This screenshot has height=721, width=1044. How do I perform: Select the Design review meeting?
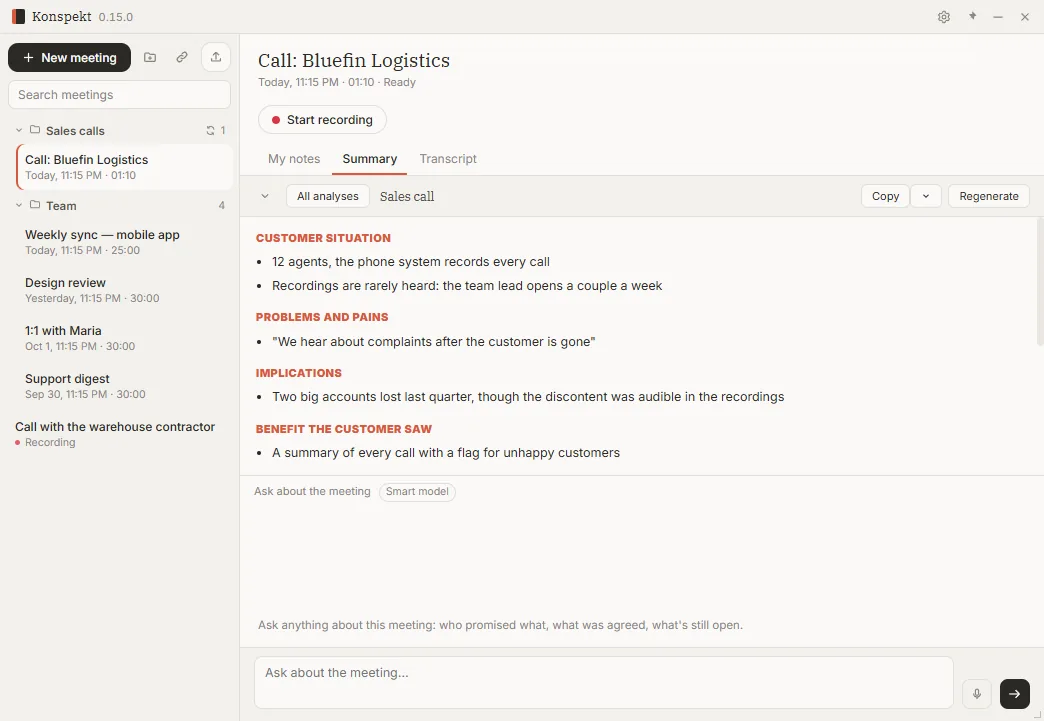pos(125,290)
